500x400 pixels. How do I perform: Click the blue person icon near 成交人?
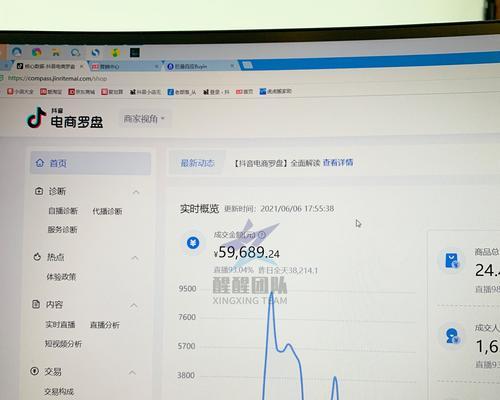point(452,336)
